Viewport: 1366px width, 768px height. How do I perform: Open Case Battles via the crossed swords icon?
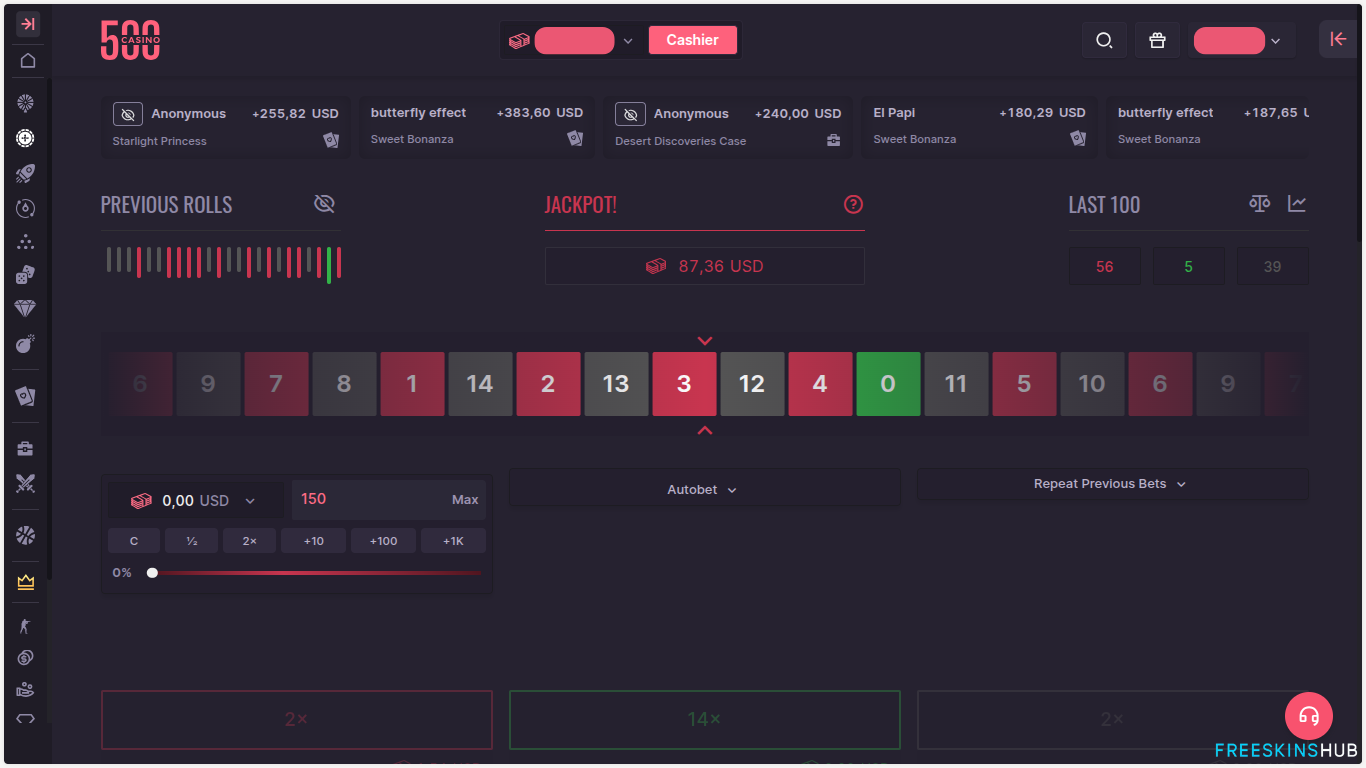coord(25,484)
